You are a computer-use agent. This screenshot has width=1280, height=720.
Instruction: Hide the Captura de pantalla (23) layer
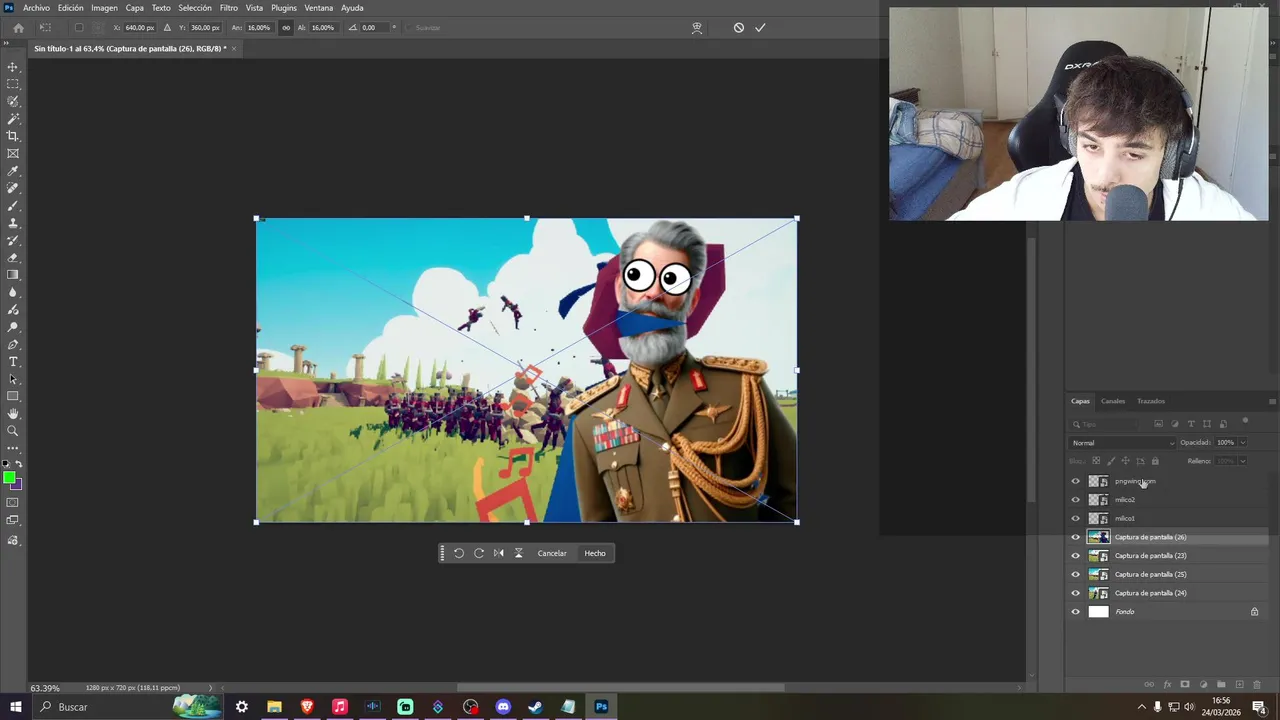coord(1076,556)
